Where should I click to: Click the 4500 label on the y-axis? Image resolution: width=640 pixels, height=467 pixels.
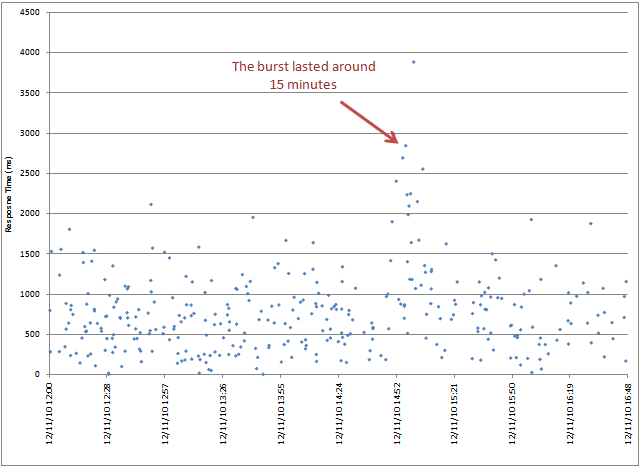coord(30,13)
